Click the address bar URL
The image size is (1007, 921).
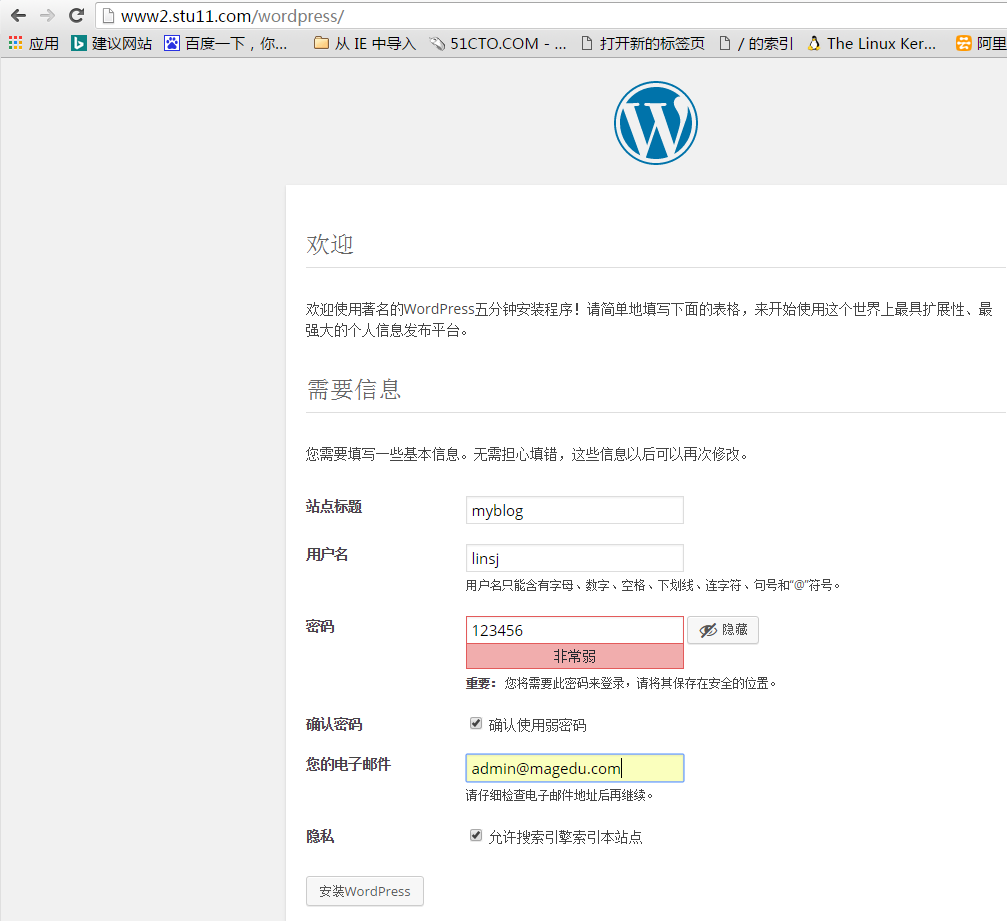coord(232,16)
